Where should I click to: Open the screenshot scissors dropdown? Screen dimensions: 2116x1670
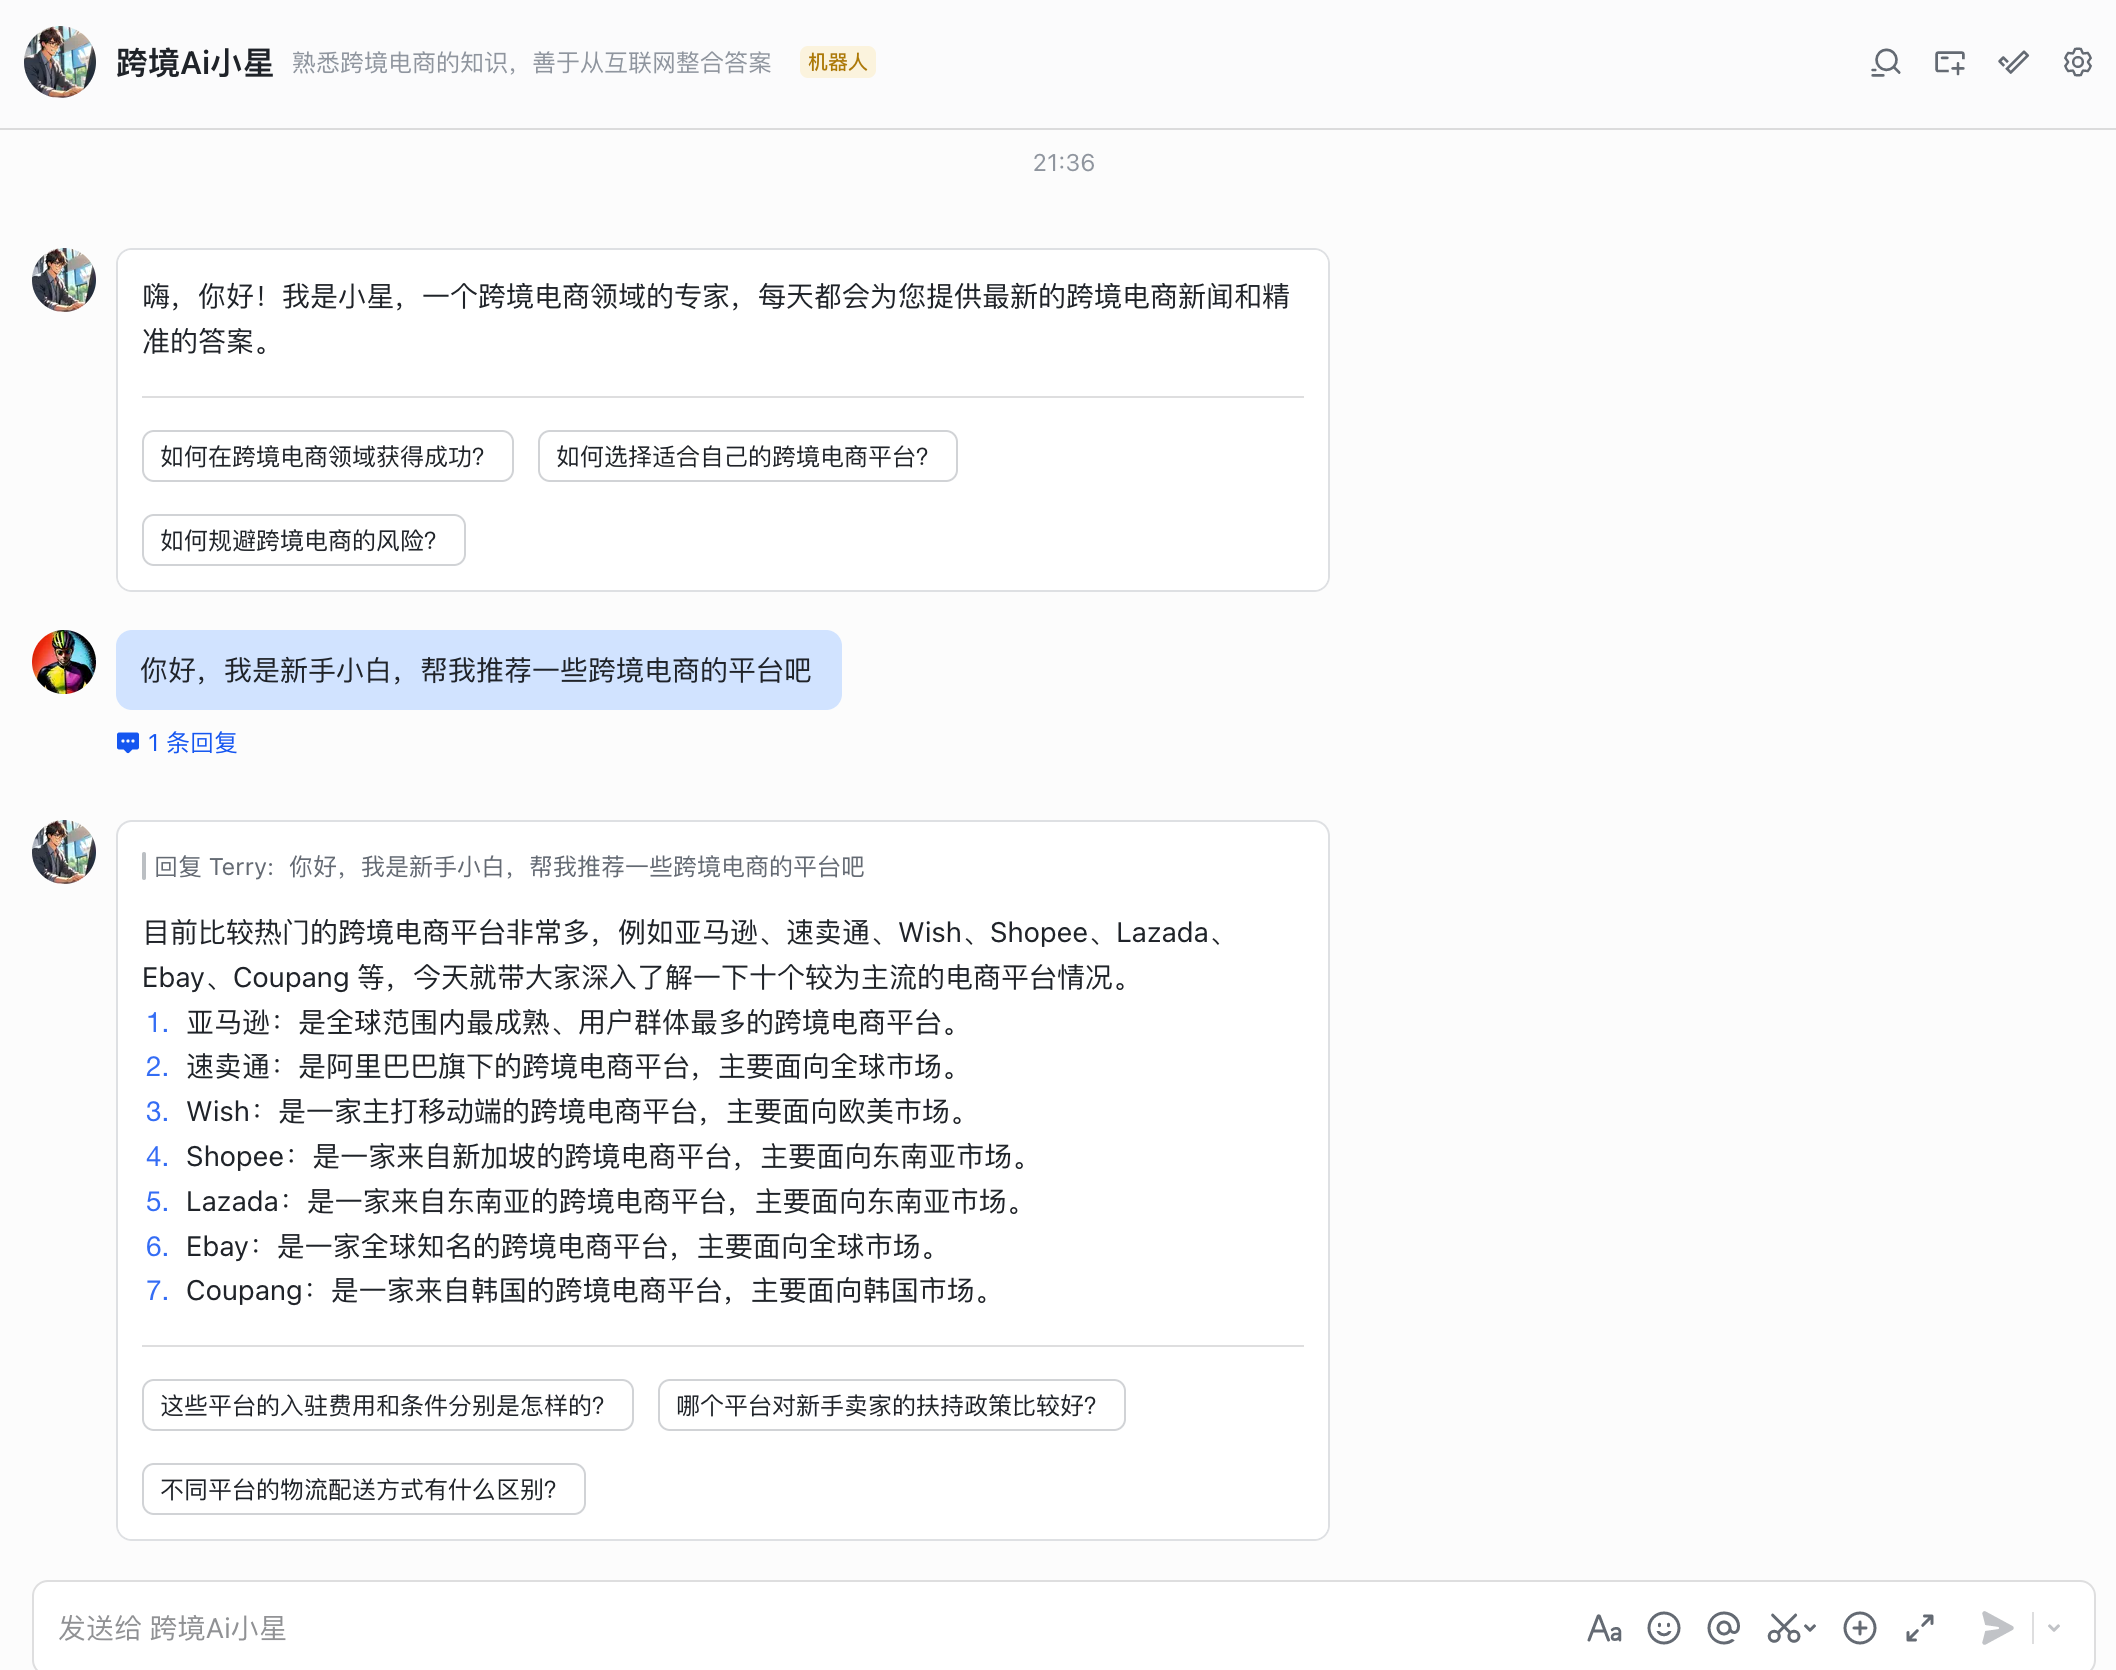point(1791,1628)
